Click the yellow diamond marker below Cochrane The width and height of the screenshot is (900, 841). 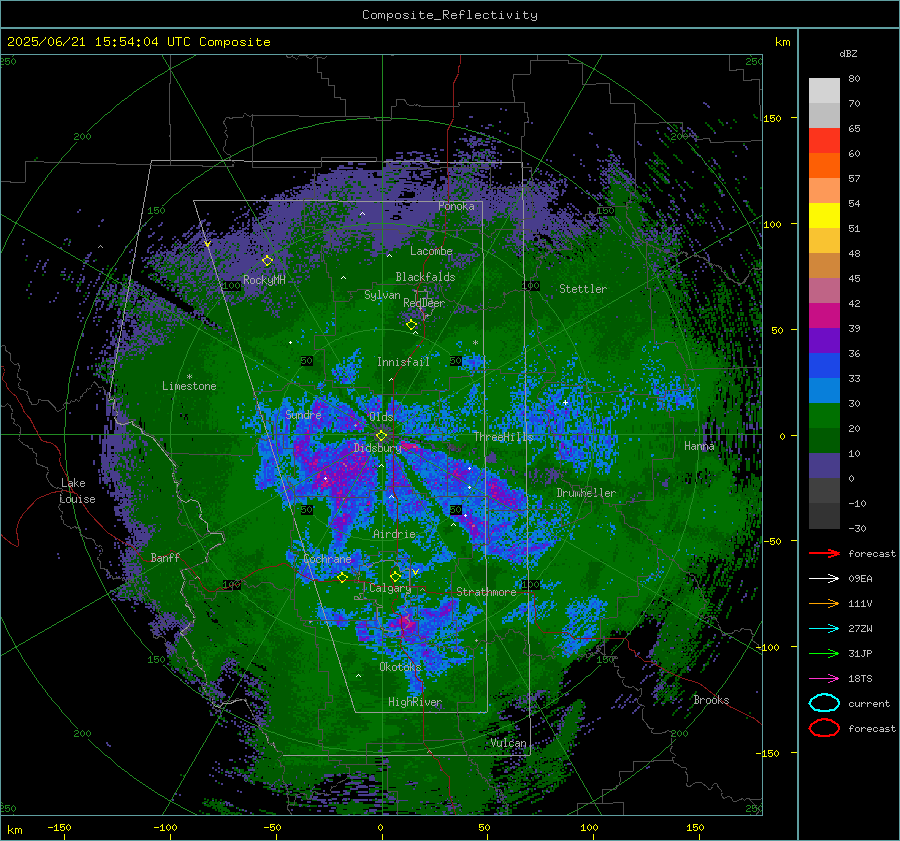(342, 577)
